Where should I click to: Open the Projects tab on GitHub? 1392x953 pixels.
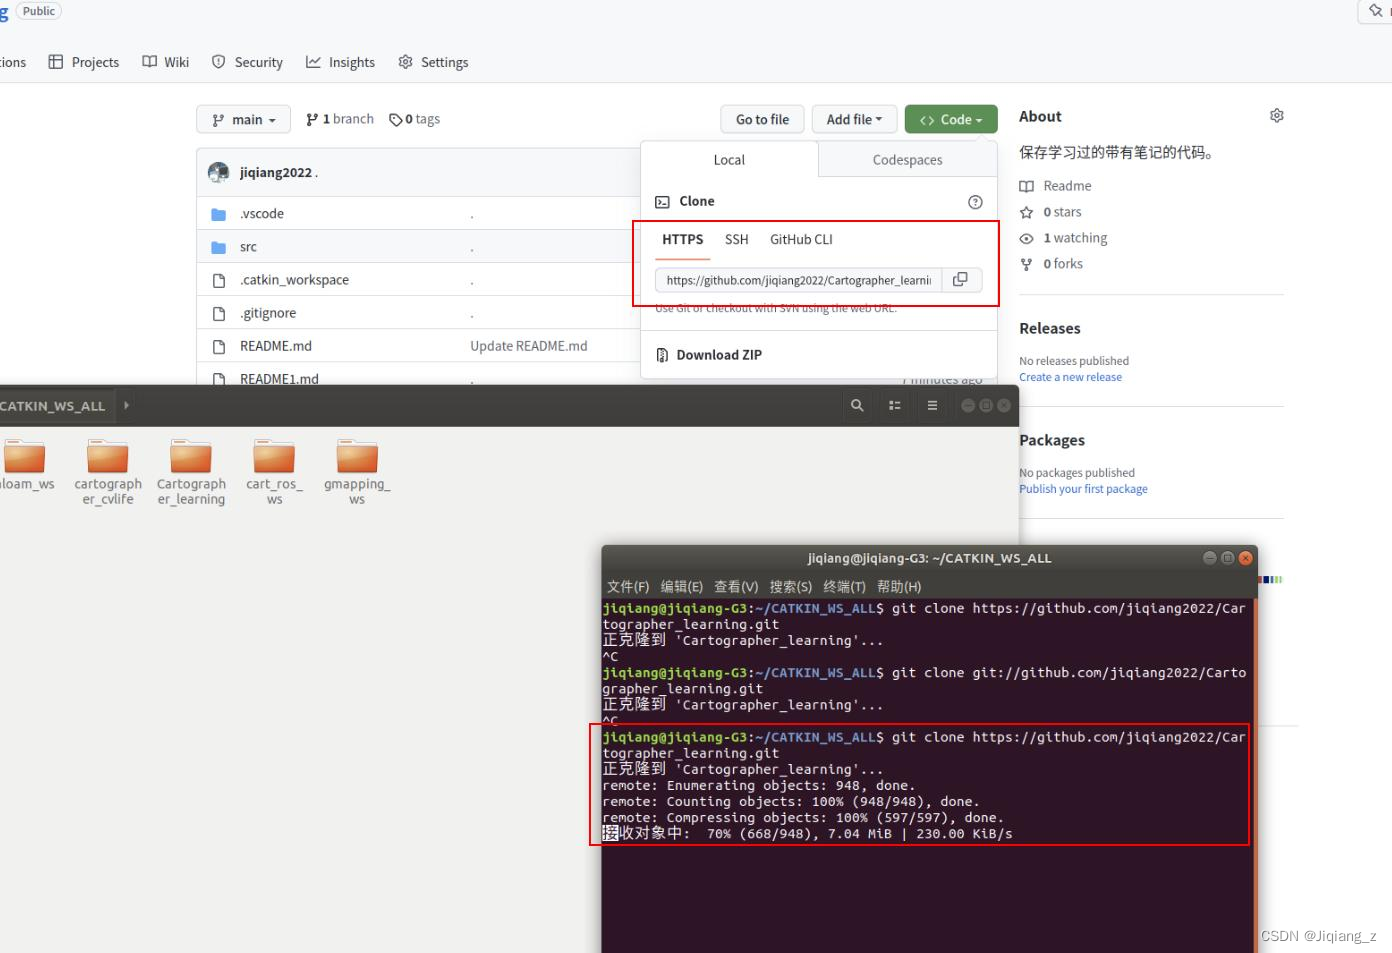84,62
